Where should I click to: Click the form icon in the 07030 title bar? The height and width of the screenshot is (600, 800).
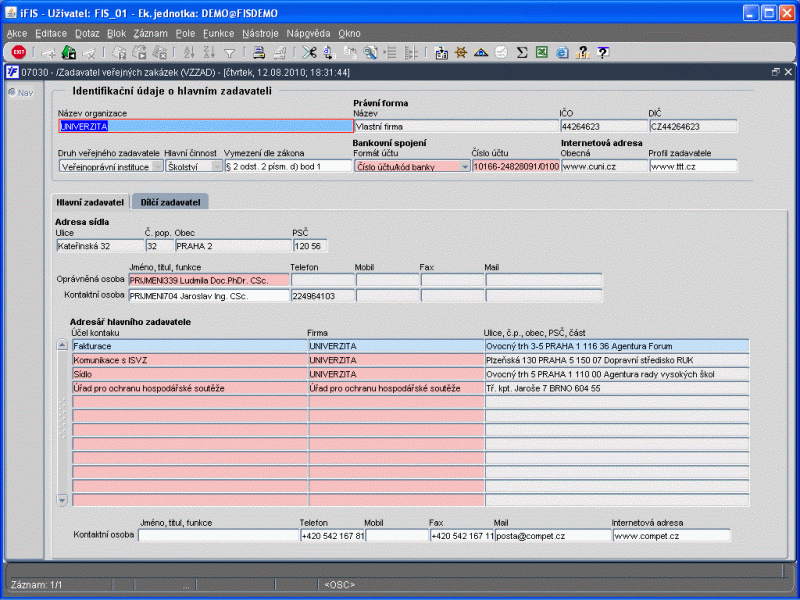coord(12,72)
